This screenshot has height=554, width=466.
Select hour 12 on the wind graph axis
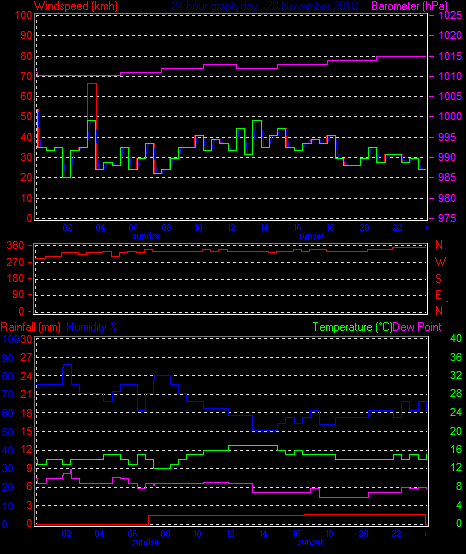click(x=231, y=228)
